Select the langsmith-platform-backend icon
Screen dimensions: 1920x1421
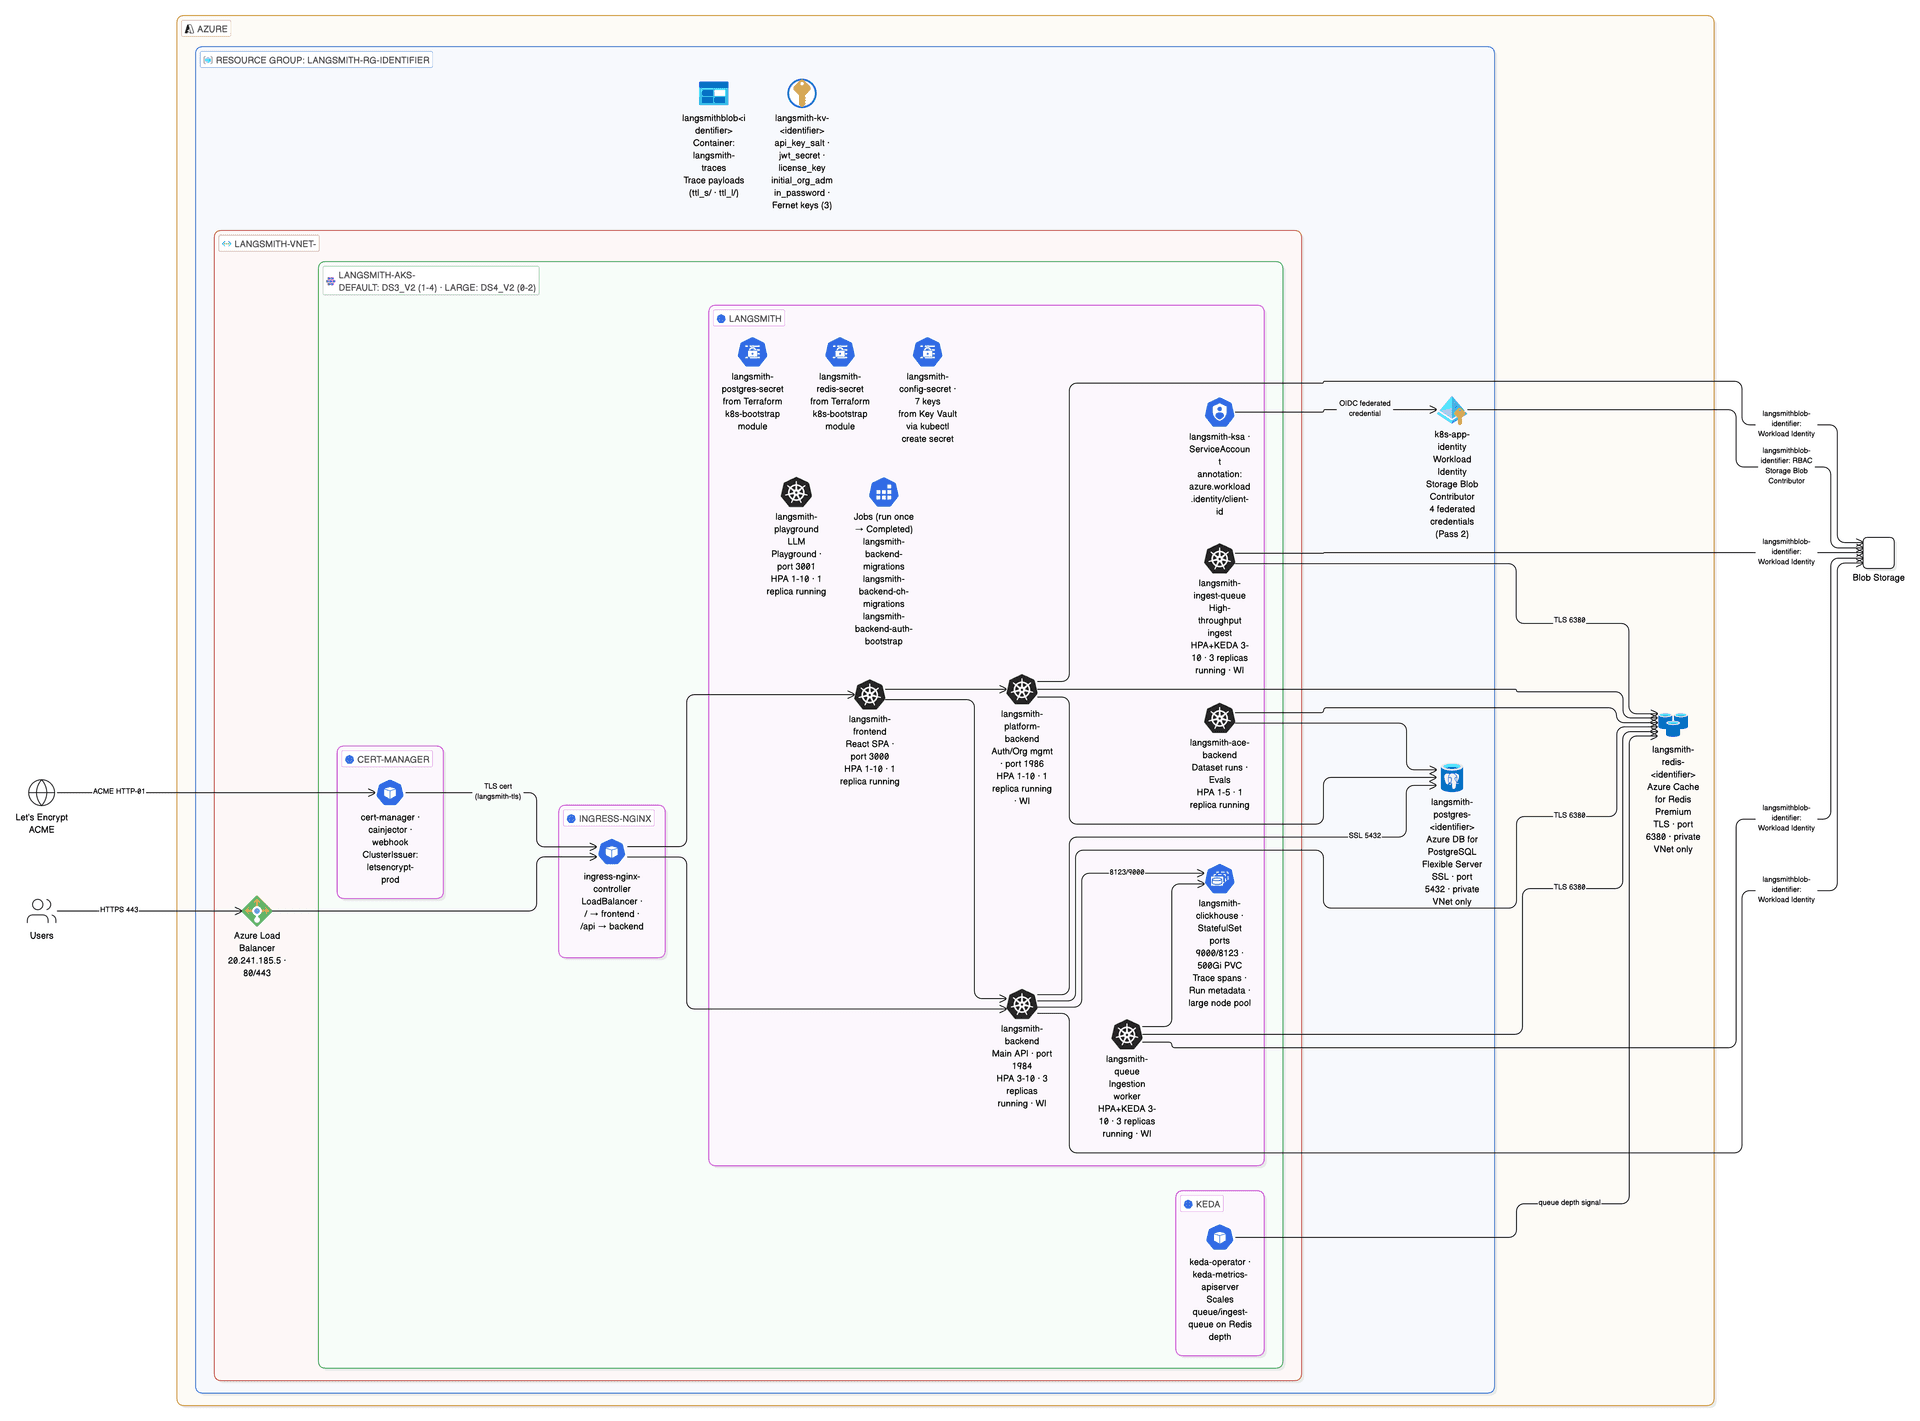coord(1021,689)
